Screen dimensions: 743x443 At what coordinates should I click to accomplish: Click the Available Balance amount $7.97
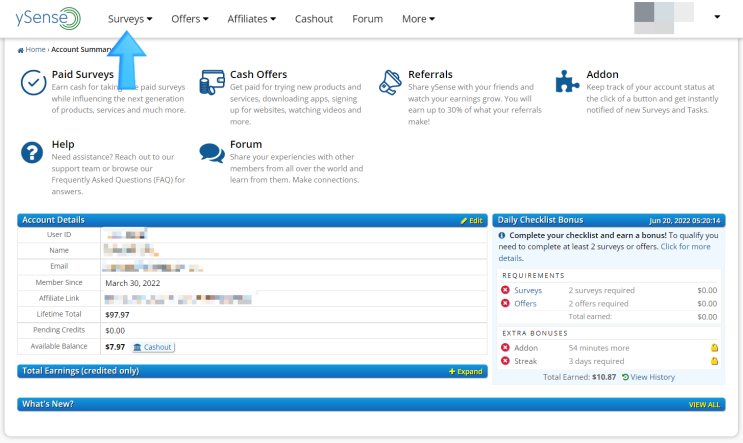pos(115,347)
